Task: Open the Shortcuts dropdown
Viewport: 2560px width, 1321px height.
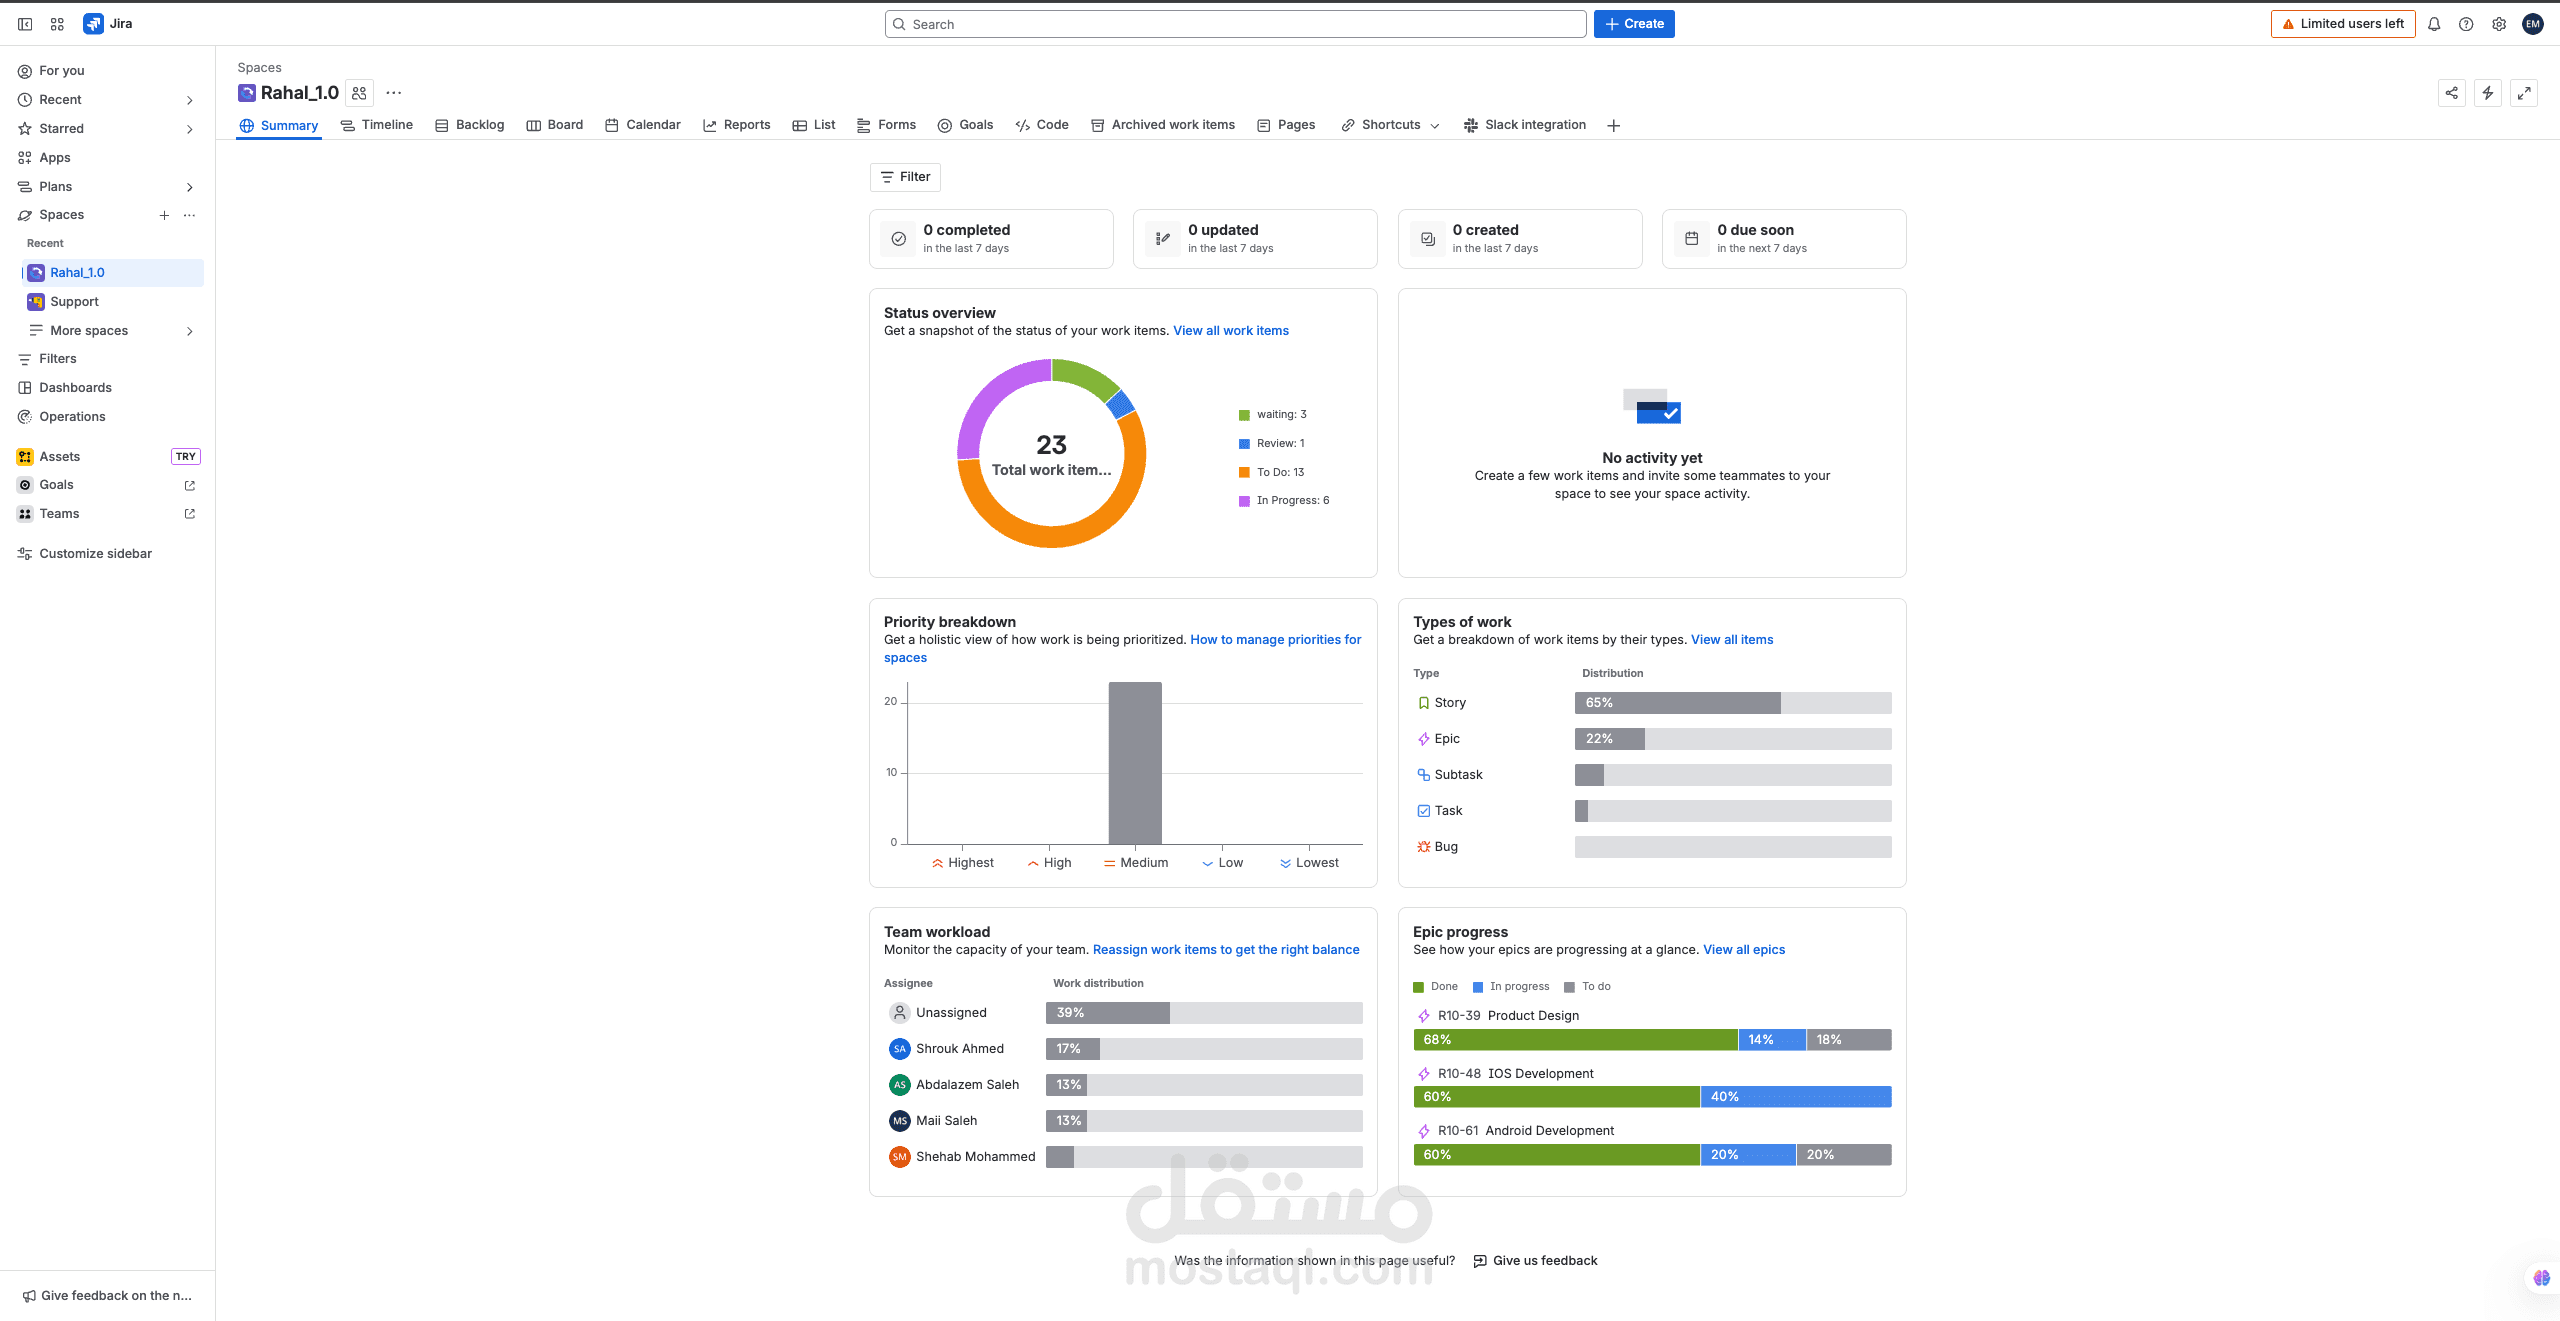Action: pyautogui.click(x=1389, y=125)
